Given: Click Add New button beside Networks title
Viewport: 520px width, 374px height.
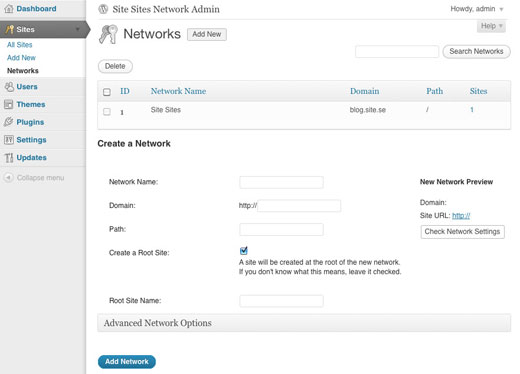Looking at the screenshot, I should click(x=207, y=34).
